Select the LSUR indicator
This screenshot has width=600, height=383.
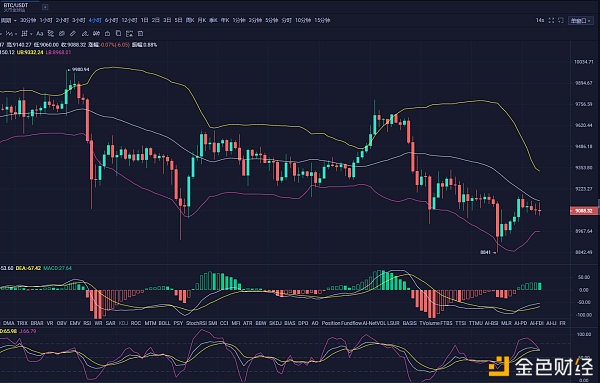(393, 323)
